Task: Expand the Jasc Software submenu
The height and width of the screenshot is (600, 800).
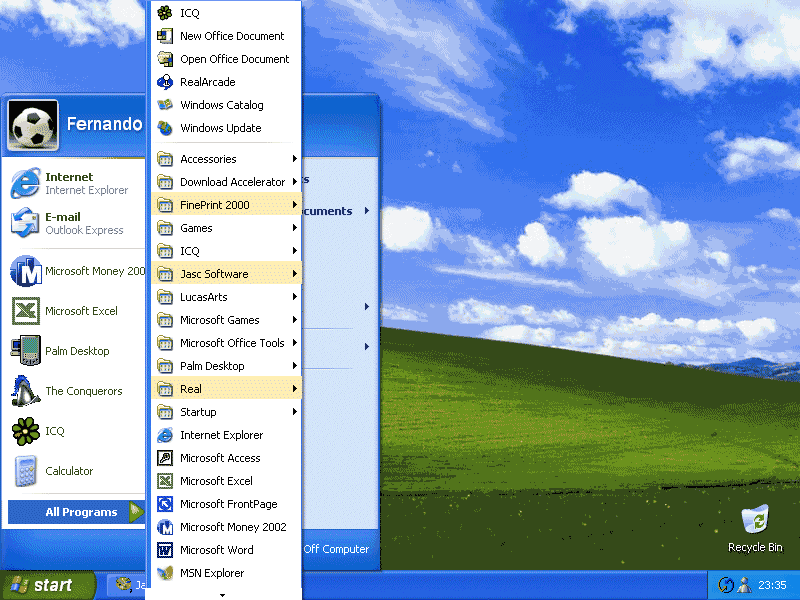Action: [x=215, y=273]
